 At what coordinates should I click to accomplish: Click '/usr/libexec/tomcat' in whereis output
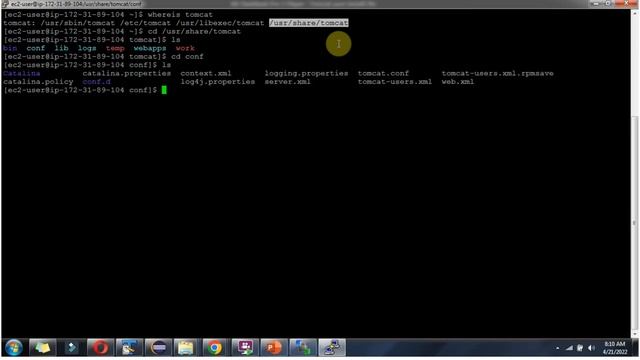pyautogui.click(x=220, y=23)
